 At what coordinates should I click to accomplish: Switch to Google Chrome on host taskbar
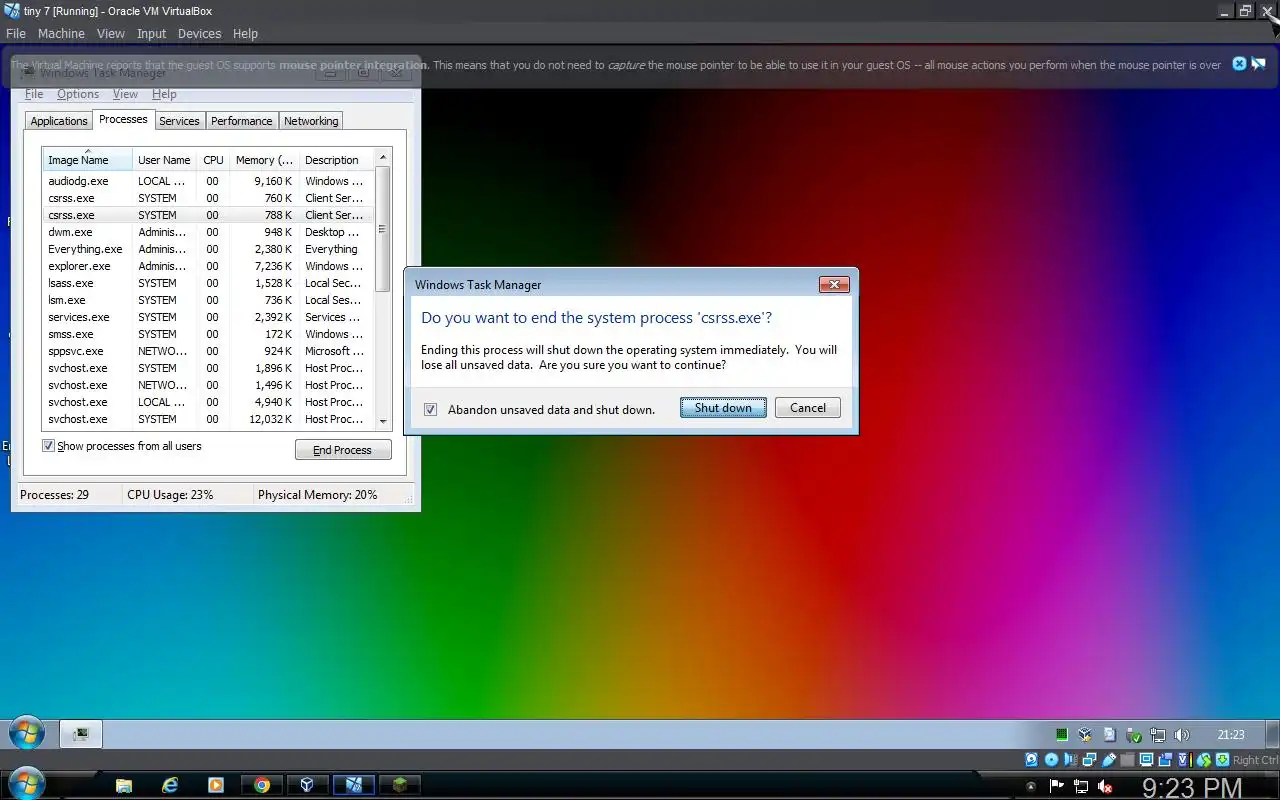click(261, 785)
